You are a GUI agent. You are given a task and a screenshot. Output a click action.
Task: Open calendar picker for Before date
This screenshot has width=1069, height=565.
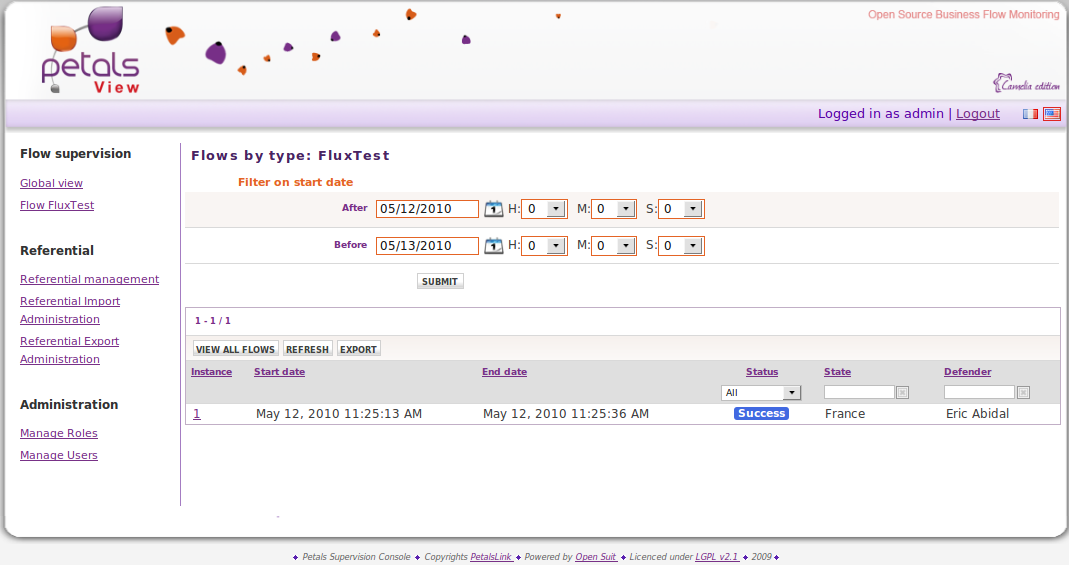pyautogui.click(x=494, y=245)
